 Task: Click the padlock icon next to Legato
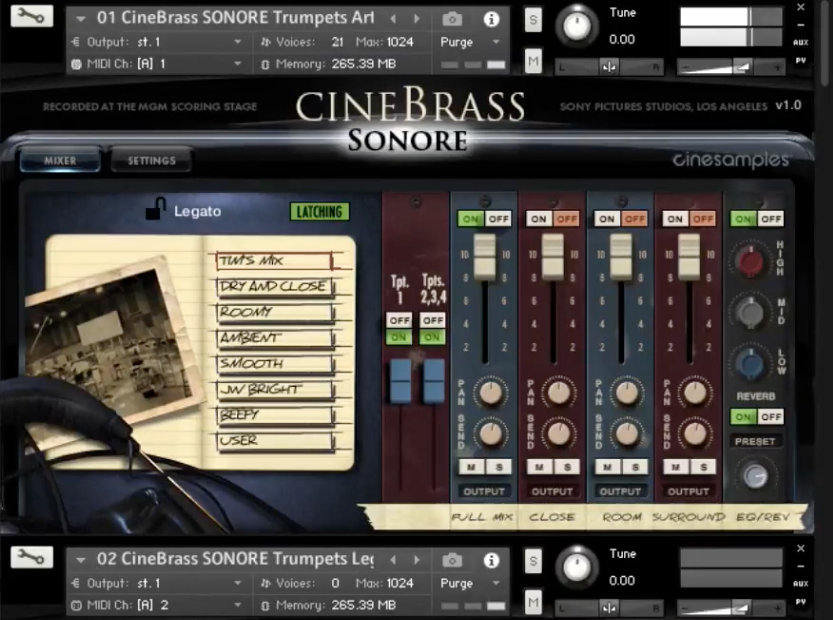tap(155, 208)
